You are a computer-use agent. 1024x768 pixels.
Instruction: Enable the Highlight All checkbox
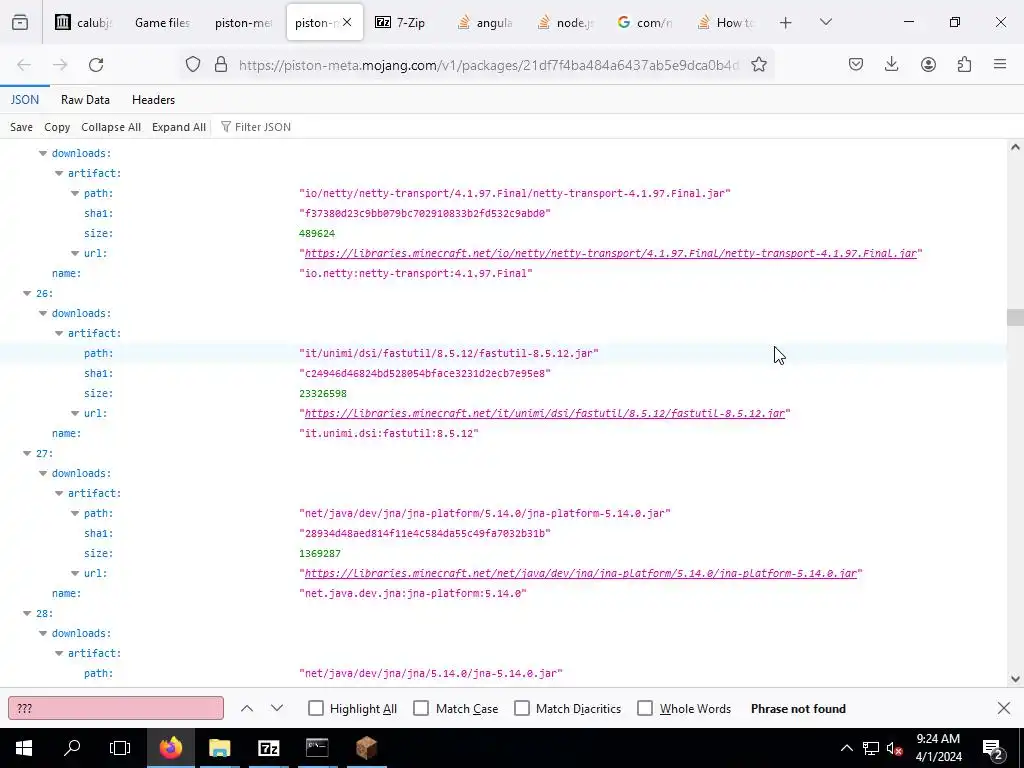315,709
